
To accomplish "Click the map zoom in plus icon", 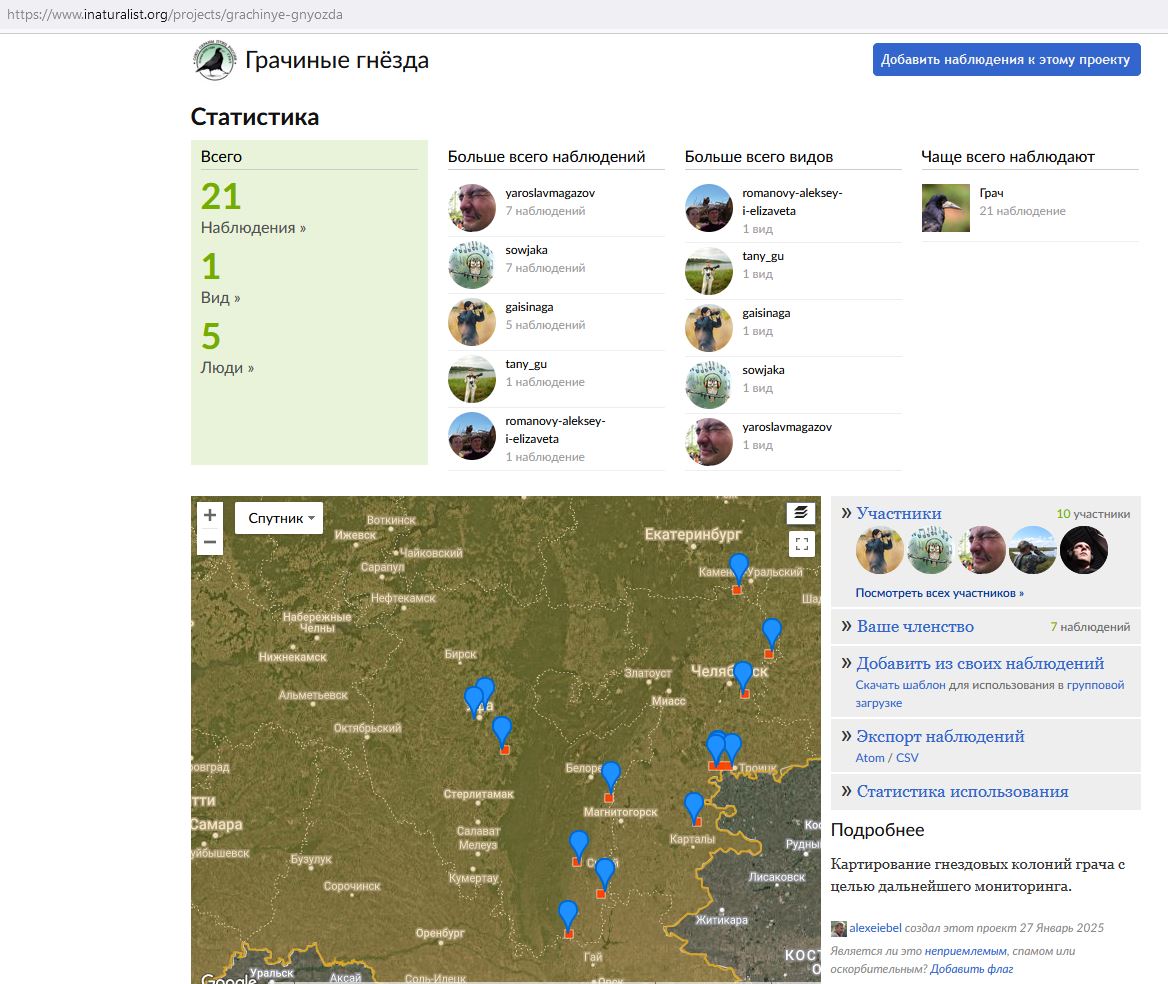I will pos(210,515).
